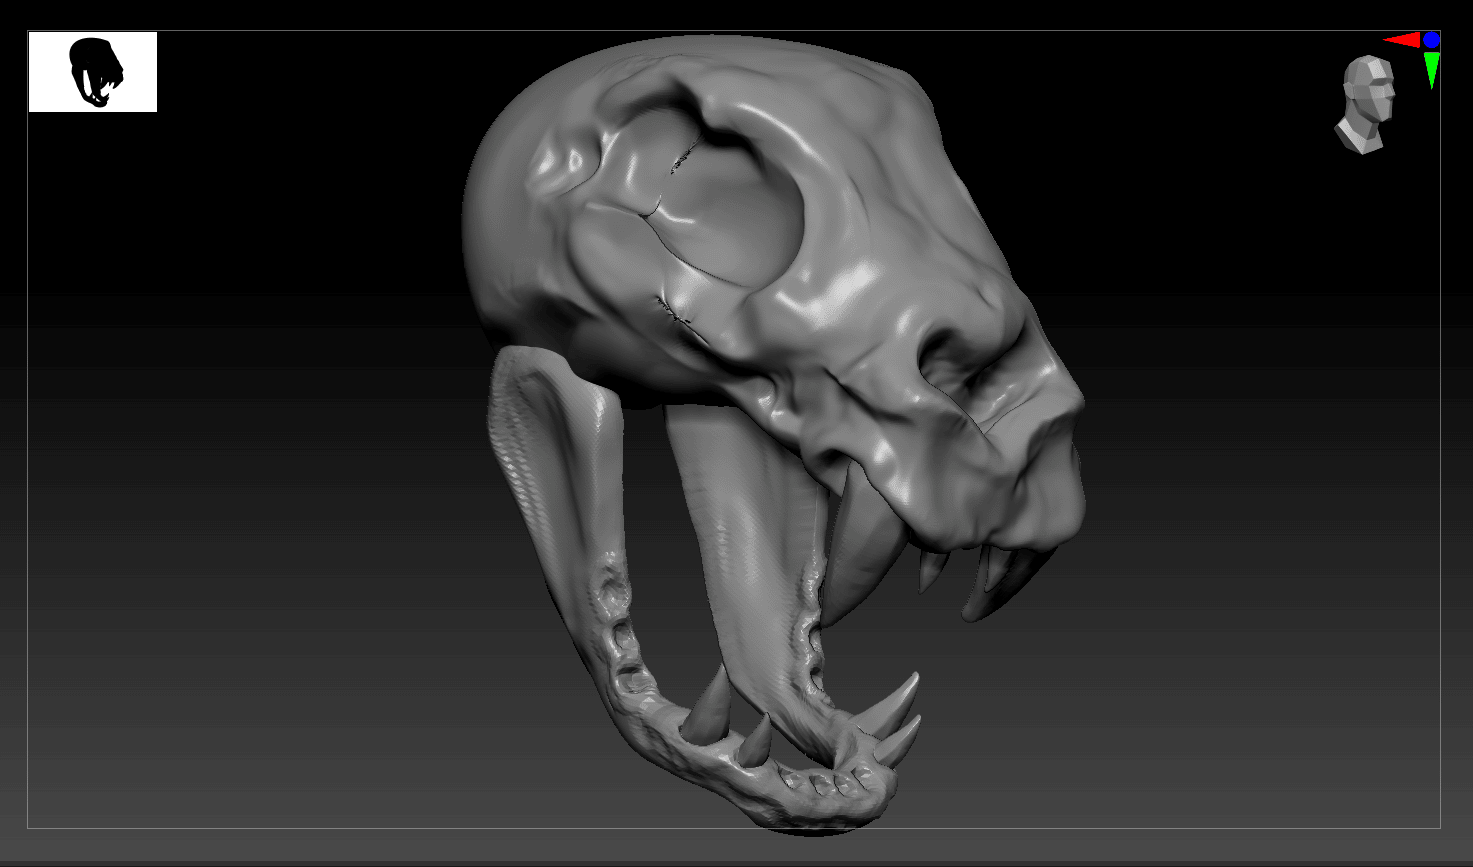The image size is (1473, 867).
Task: Click the CamView head orientation gizmo
Action: [1364, 105]
